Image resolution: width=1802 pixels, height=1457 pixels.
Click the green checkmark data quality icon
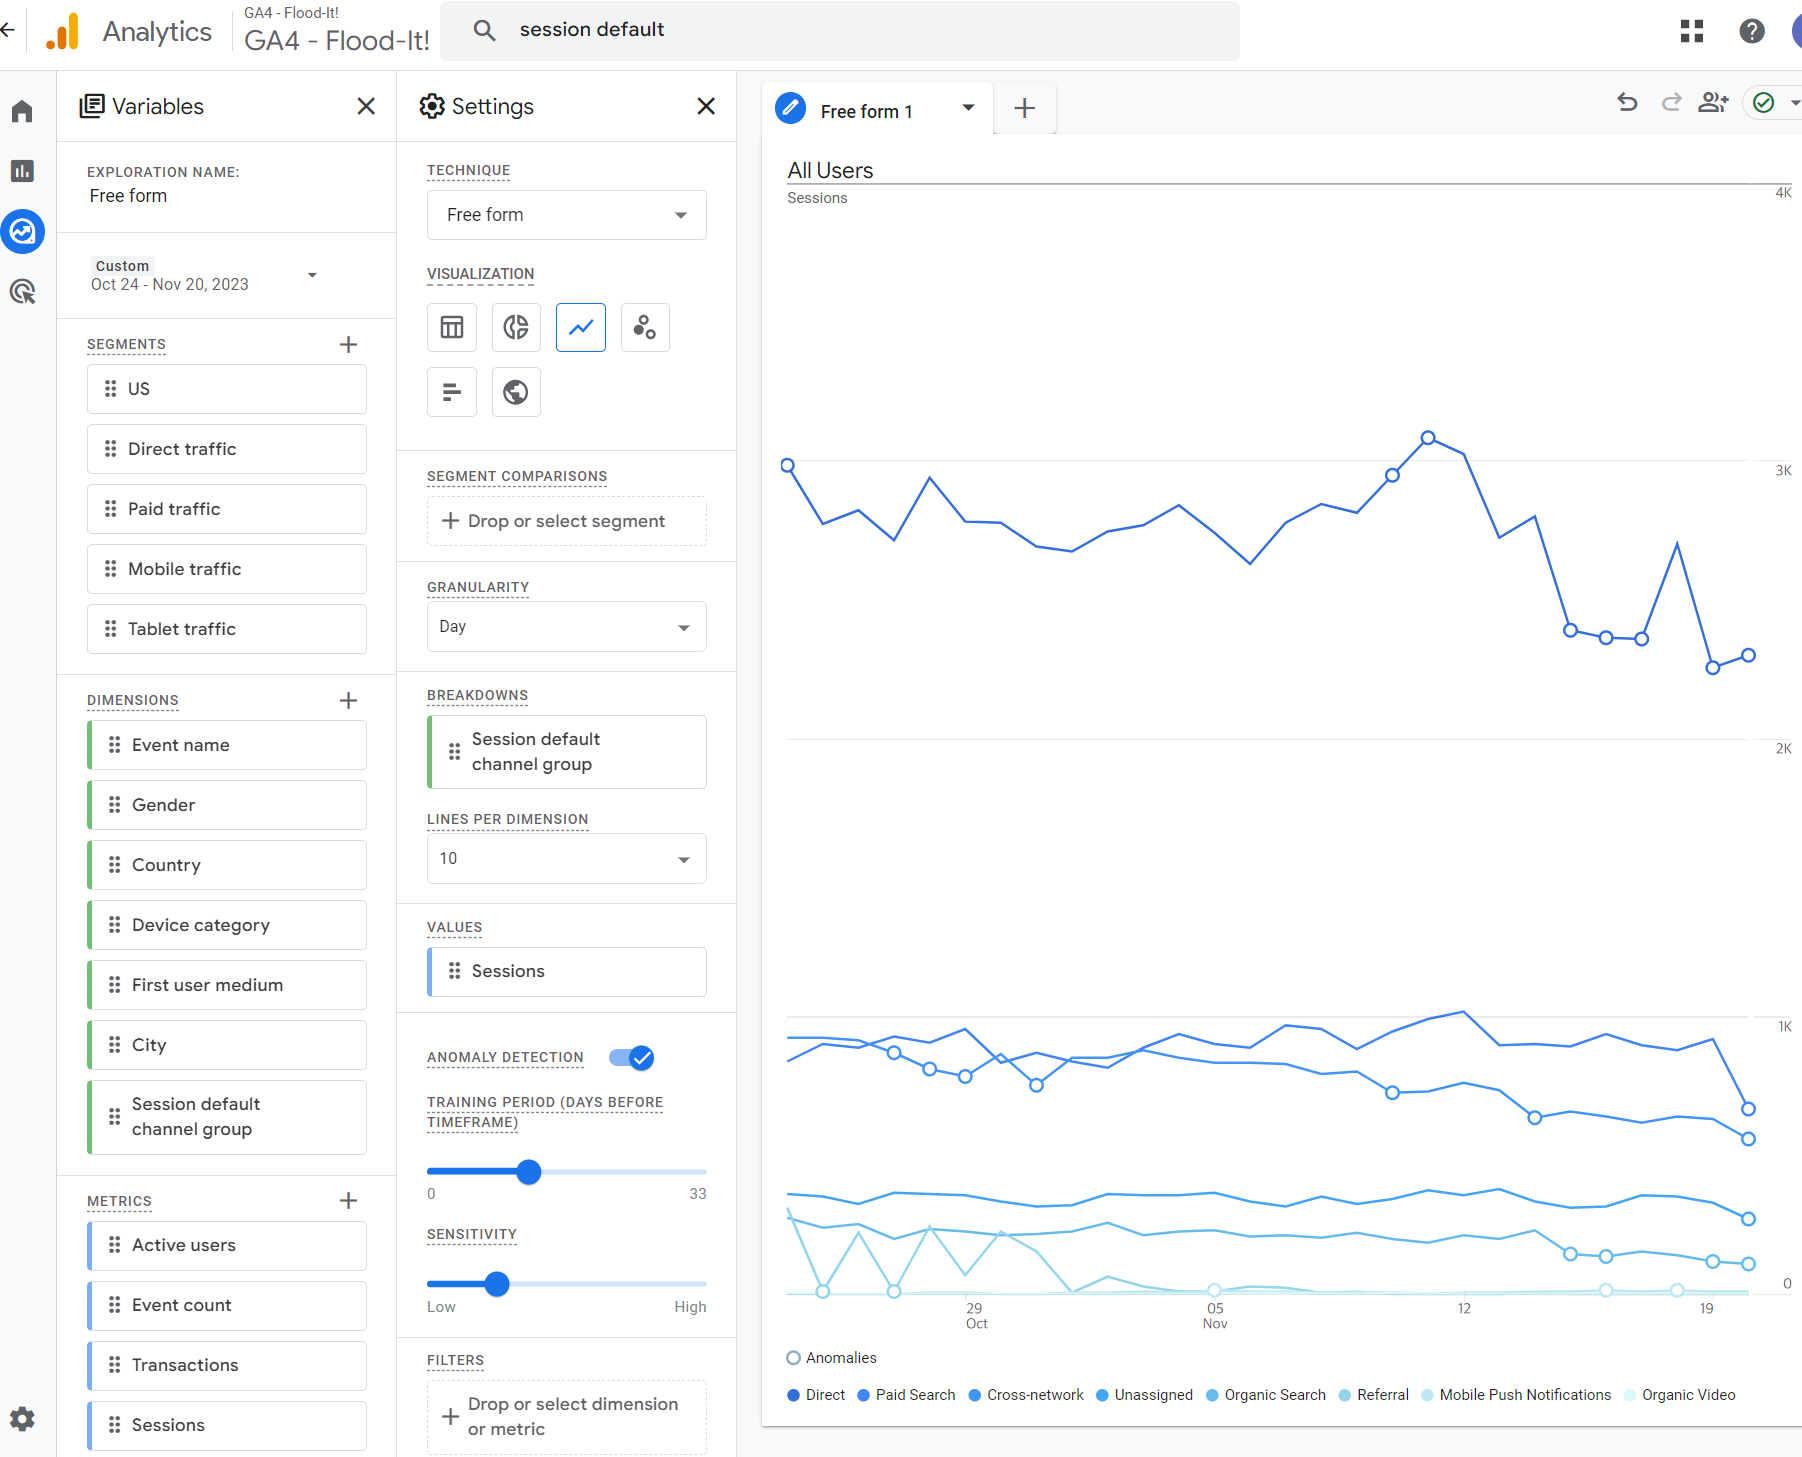click(x=1764, y=102)
